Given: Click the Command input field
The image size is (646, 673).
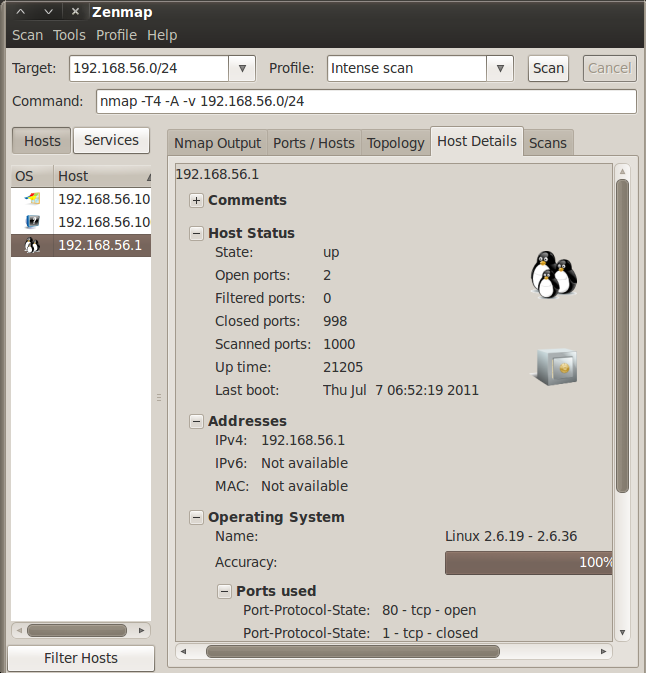Looking at the screenshot, I should pyautogui.click(x=365, y=102).
